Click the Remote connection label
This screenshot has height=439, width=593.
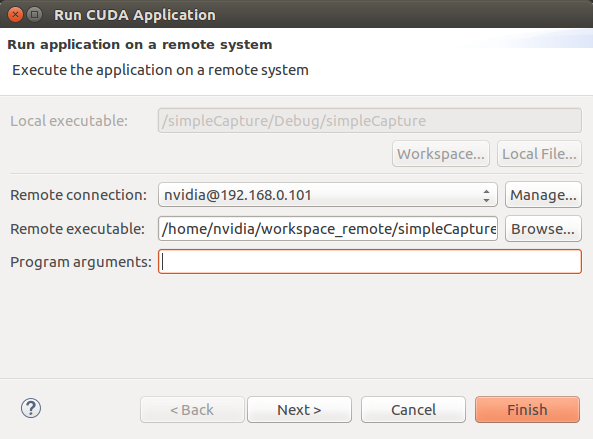[78, 195]
